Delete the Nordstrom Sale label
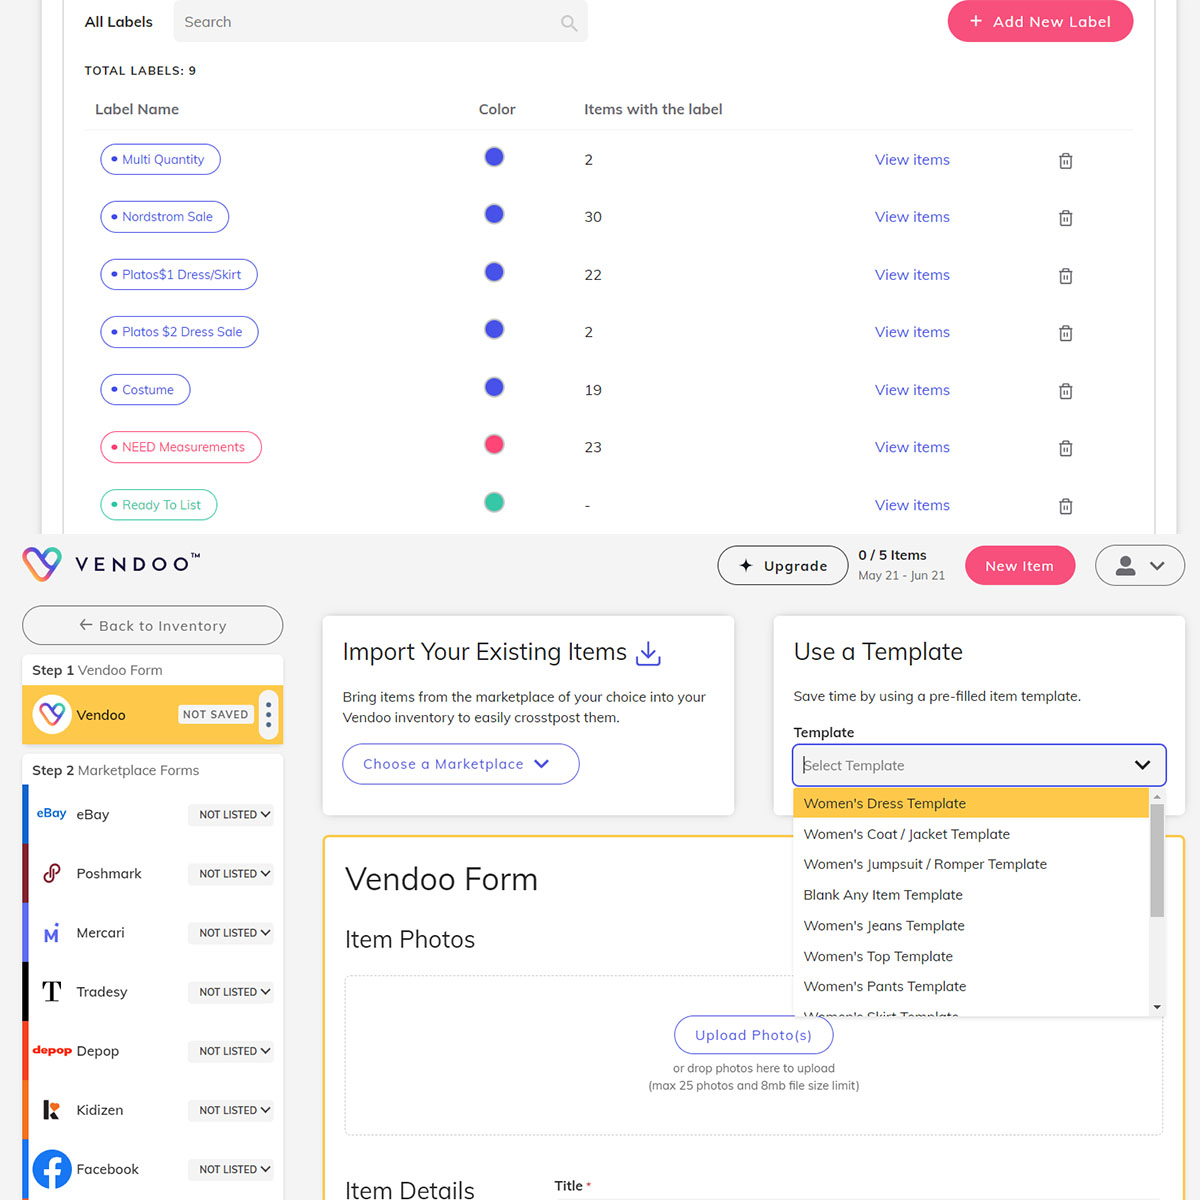The height and width of the screenshot is (1200, 1200). point(1066,218)
